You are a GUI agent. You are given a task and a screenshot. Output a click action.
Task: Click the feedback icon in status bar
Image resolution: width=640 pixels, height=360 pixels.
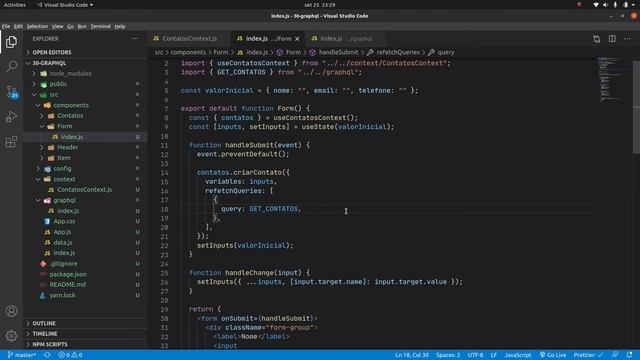click(615, 355)
